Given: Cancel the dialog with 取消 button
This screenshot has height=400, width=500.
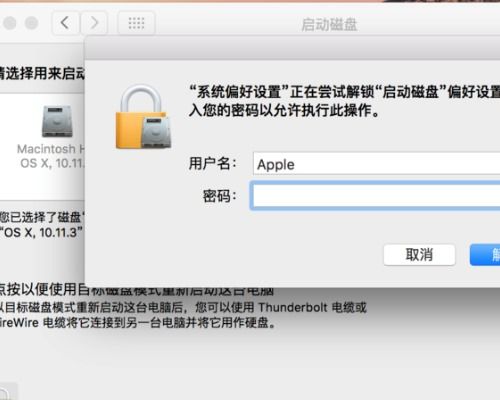Looking at the screenshot, I should (419, 255).
